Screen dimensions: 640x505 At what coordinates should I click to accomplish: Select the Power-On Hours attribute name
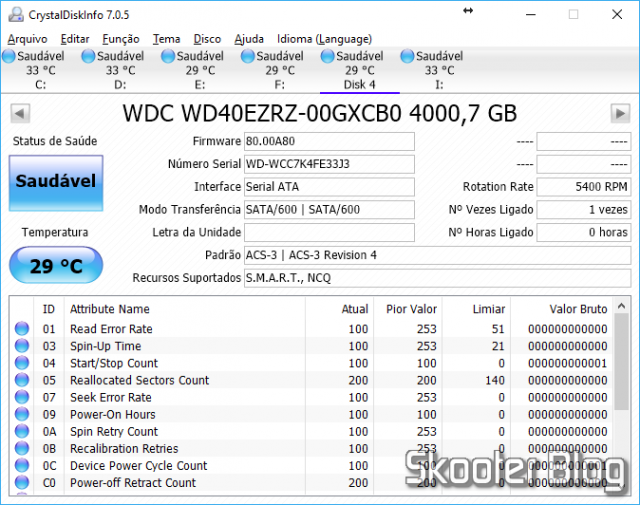click(x=113, y=415)
